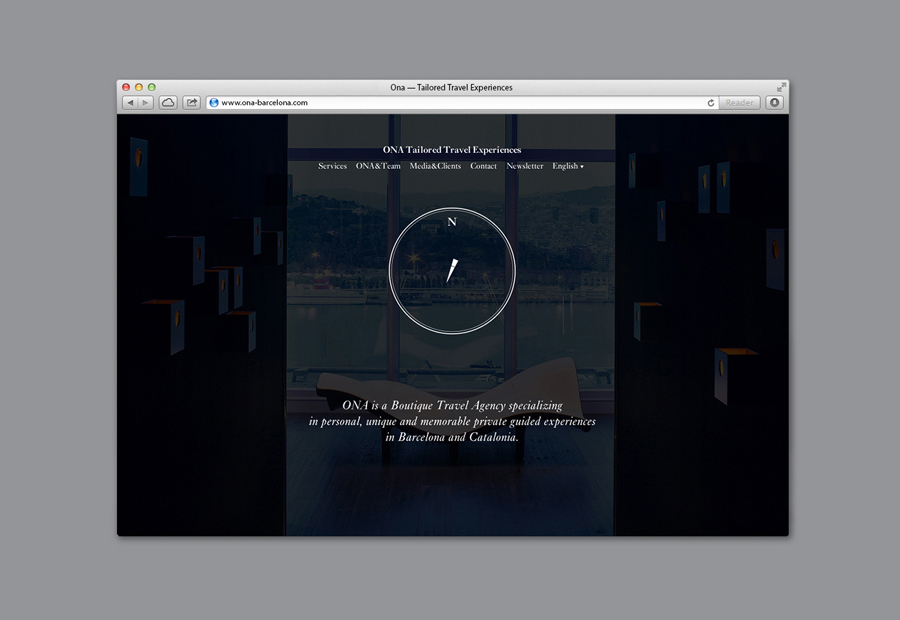Viewport: 900px width, 620px height.
Task: Click the ONA is a Boutique Travel Agency tagline
Action: coord(452,421)
